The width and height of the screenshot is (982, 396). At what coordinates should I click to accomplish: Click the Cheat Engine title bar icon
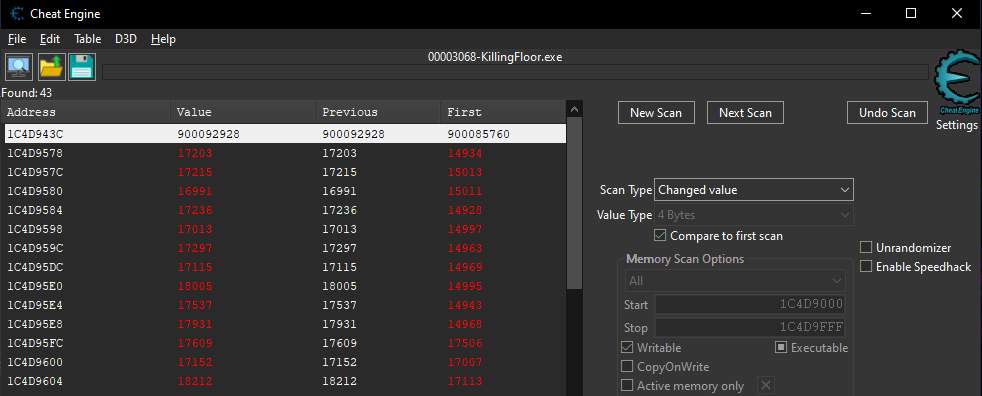(17, 14)
